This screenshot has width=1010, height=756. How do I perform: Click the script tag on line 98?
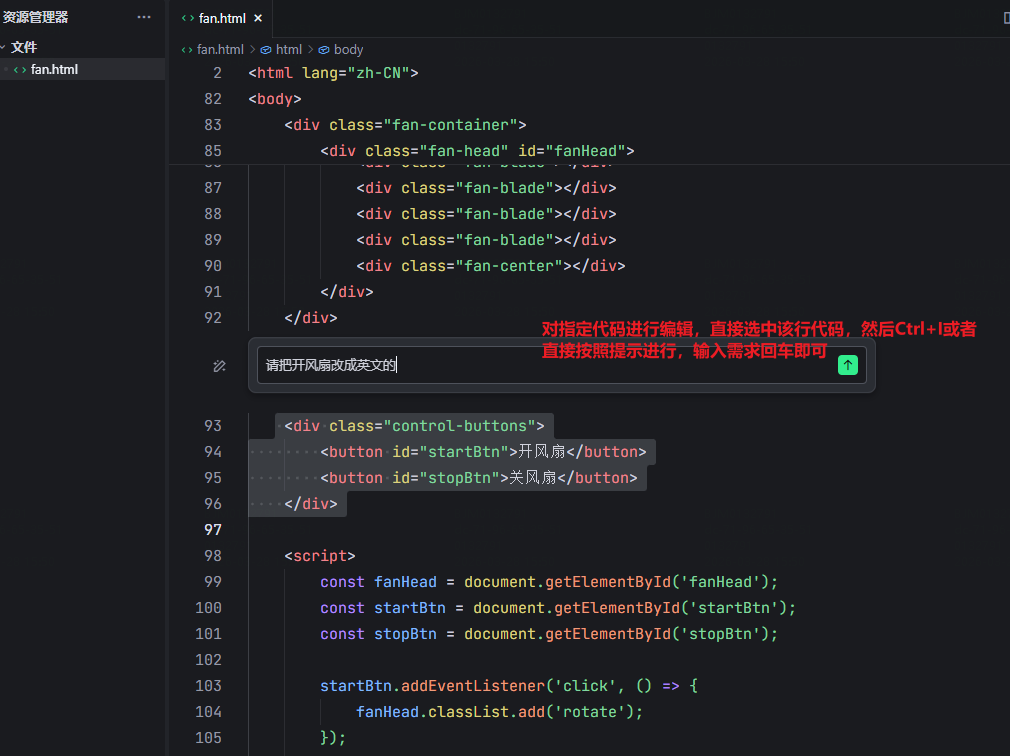(320, 556)
